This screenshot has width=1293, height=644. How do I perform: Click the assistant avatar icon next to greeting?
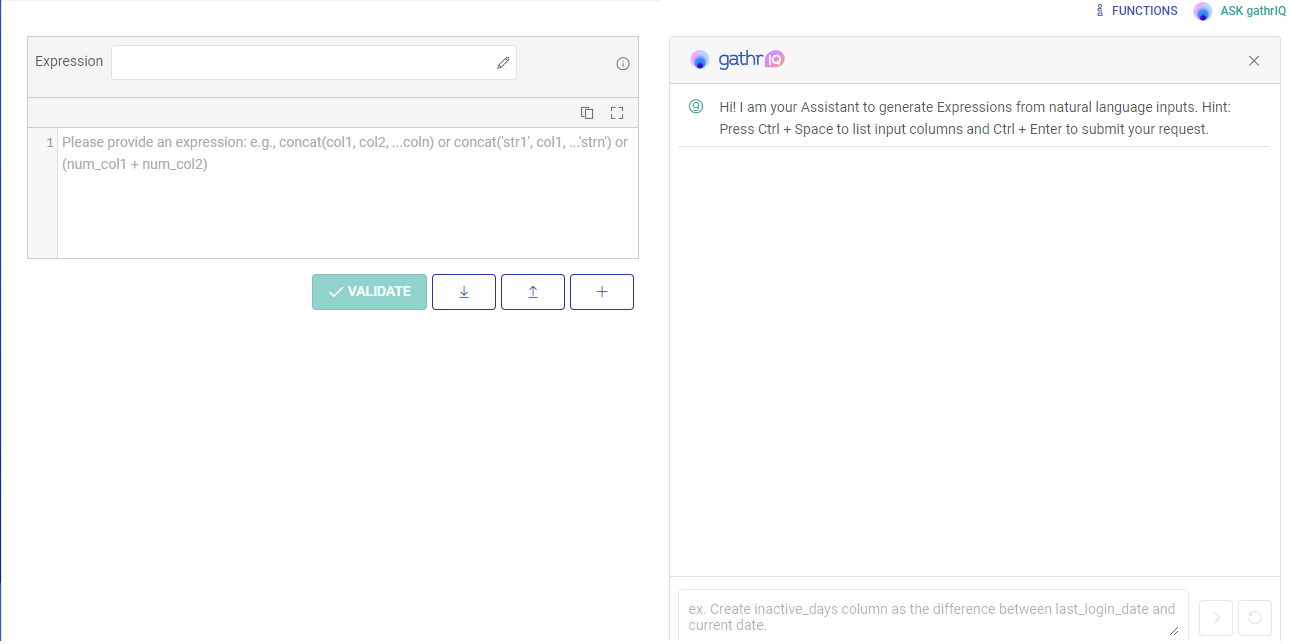tap(696, 107)
